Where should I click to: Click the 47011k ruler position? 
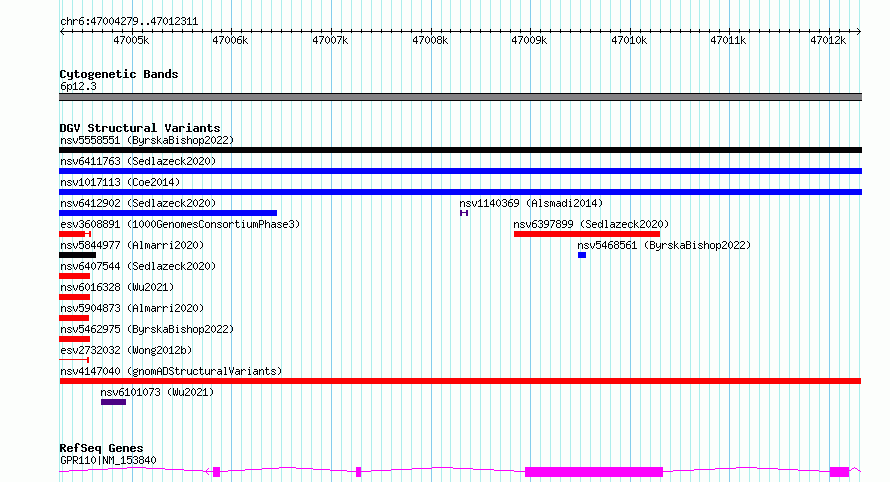[728, 40]
